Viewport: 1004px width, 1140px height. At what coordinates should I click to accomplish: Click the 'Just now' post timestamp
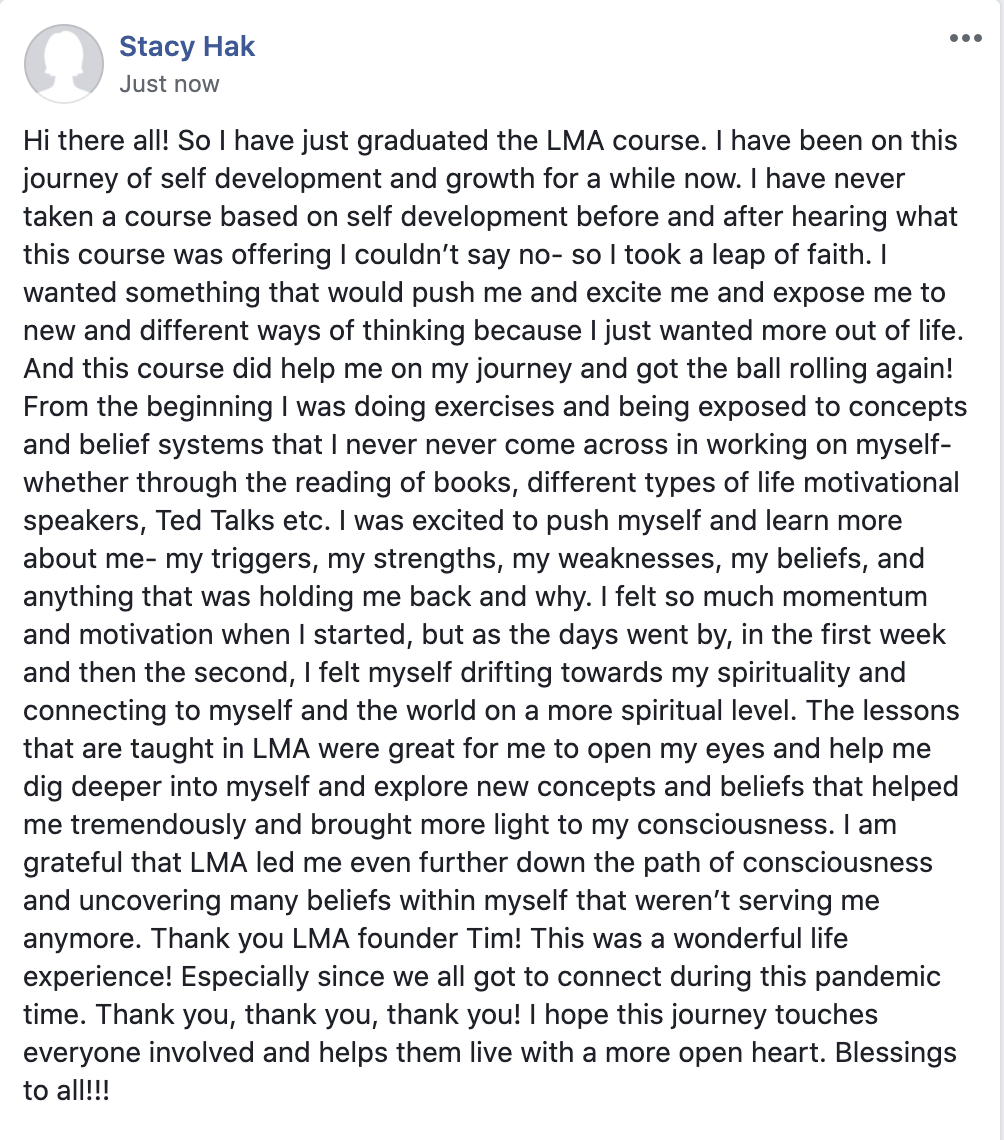(x=169, y=84)
